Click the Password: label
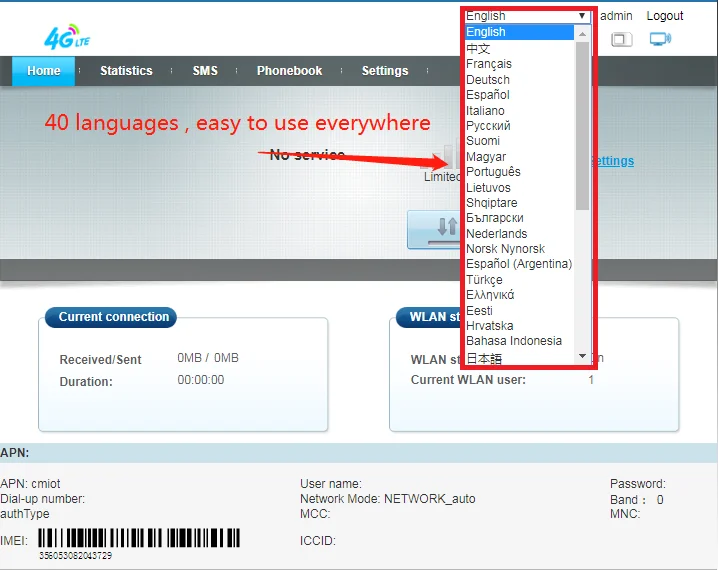This screenshot has height=570, width=718. pos(638,483)
